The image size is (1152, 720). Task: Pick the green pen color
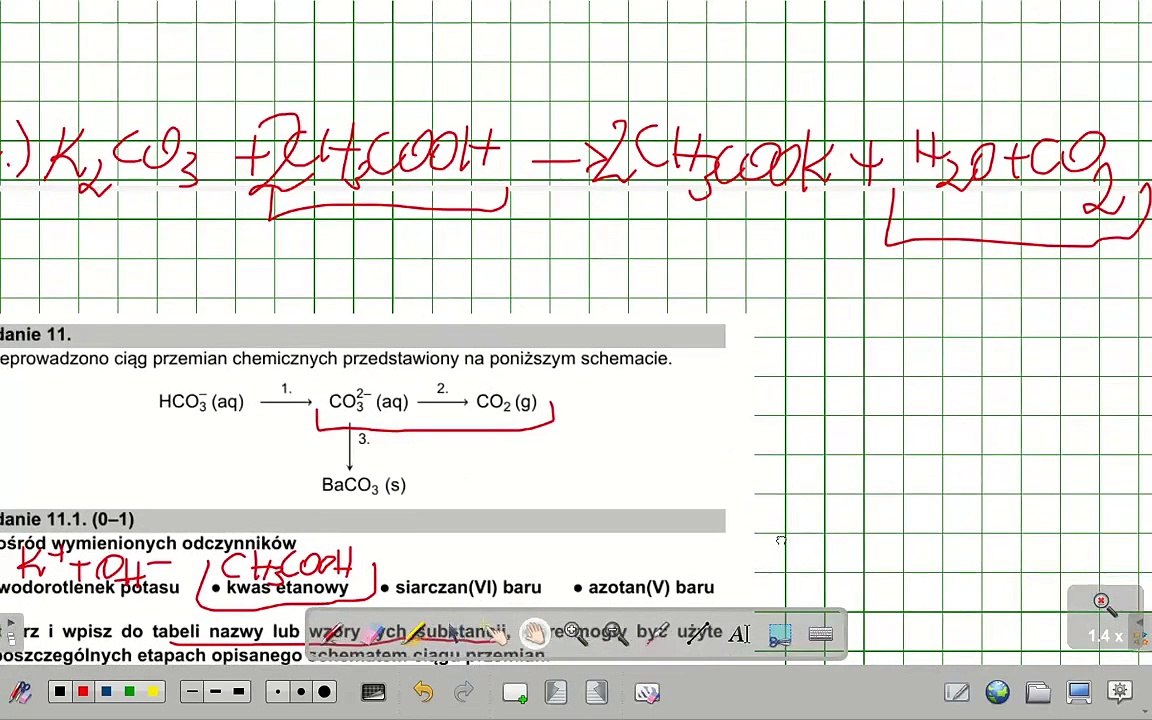click(x=129, y=691)
